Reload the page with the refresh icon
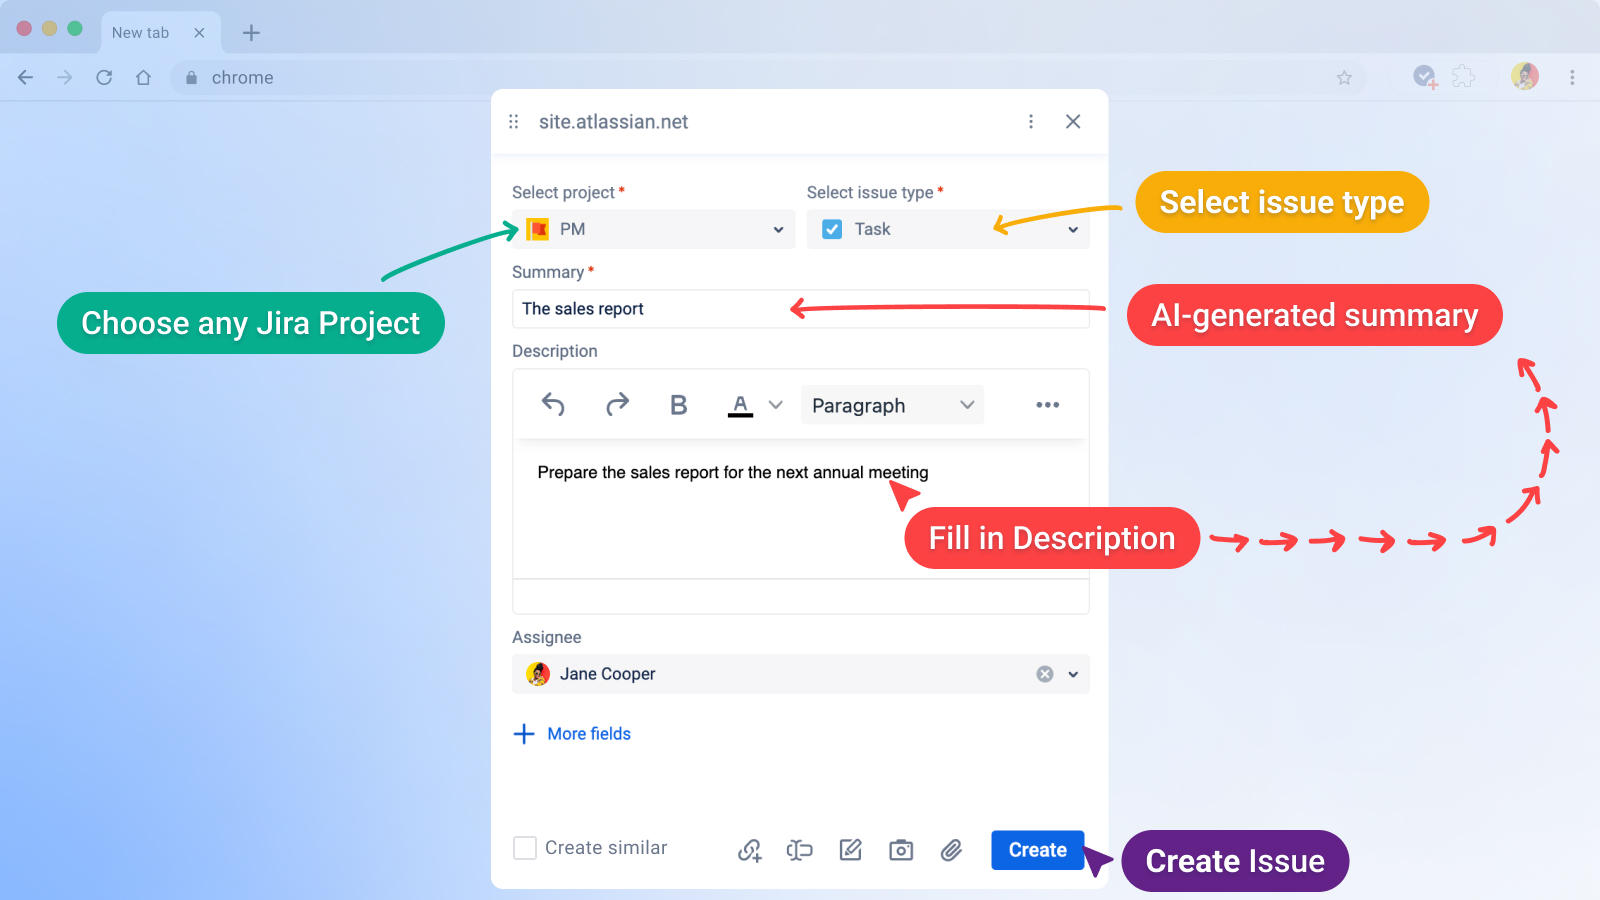 [x=104, y=77]
